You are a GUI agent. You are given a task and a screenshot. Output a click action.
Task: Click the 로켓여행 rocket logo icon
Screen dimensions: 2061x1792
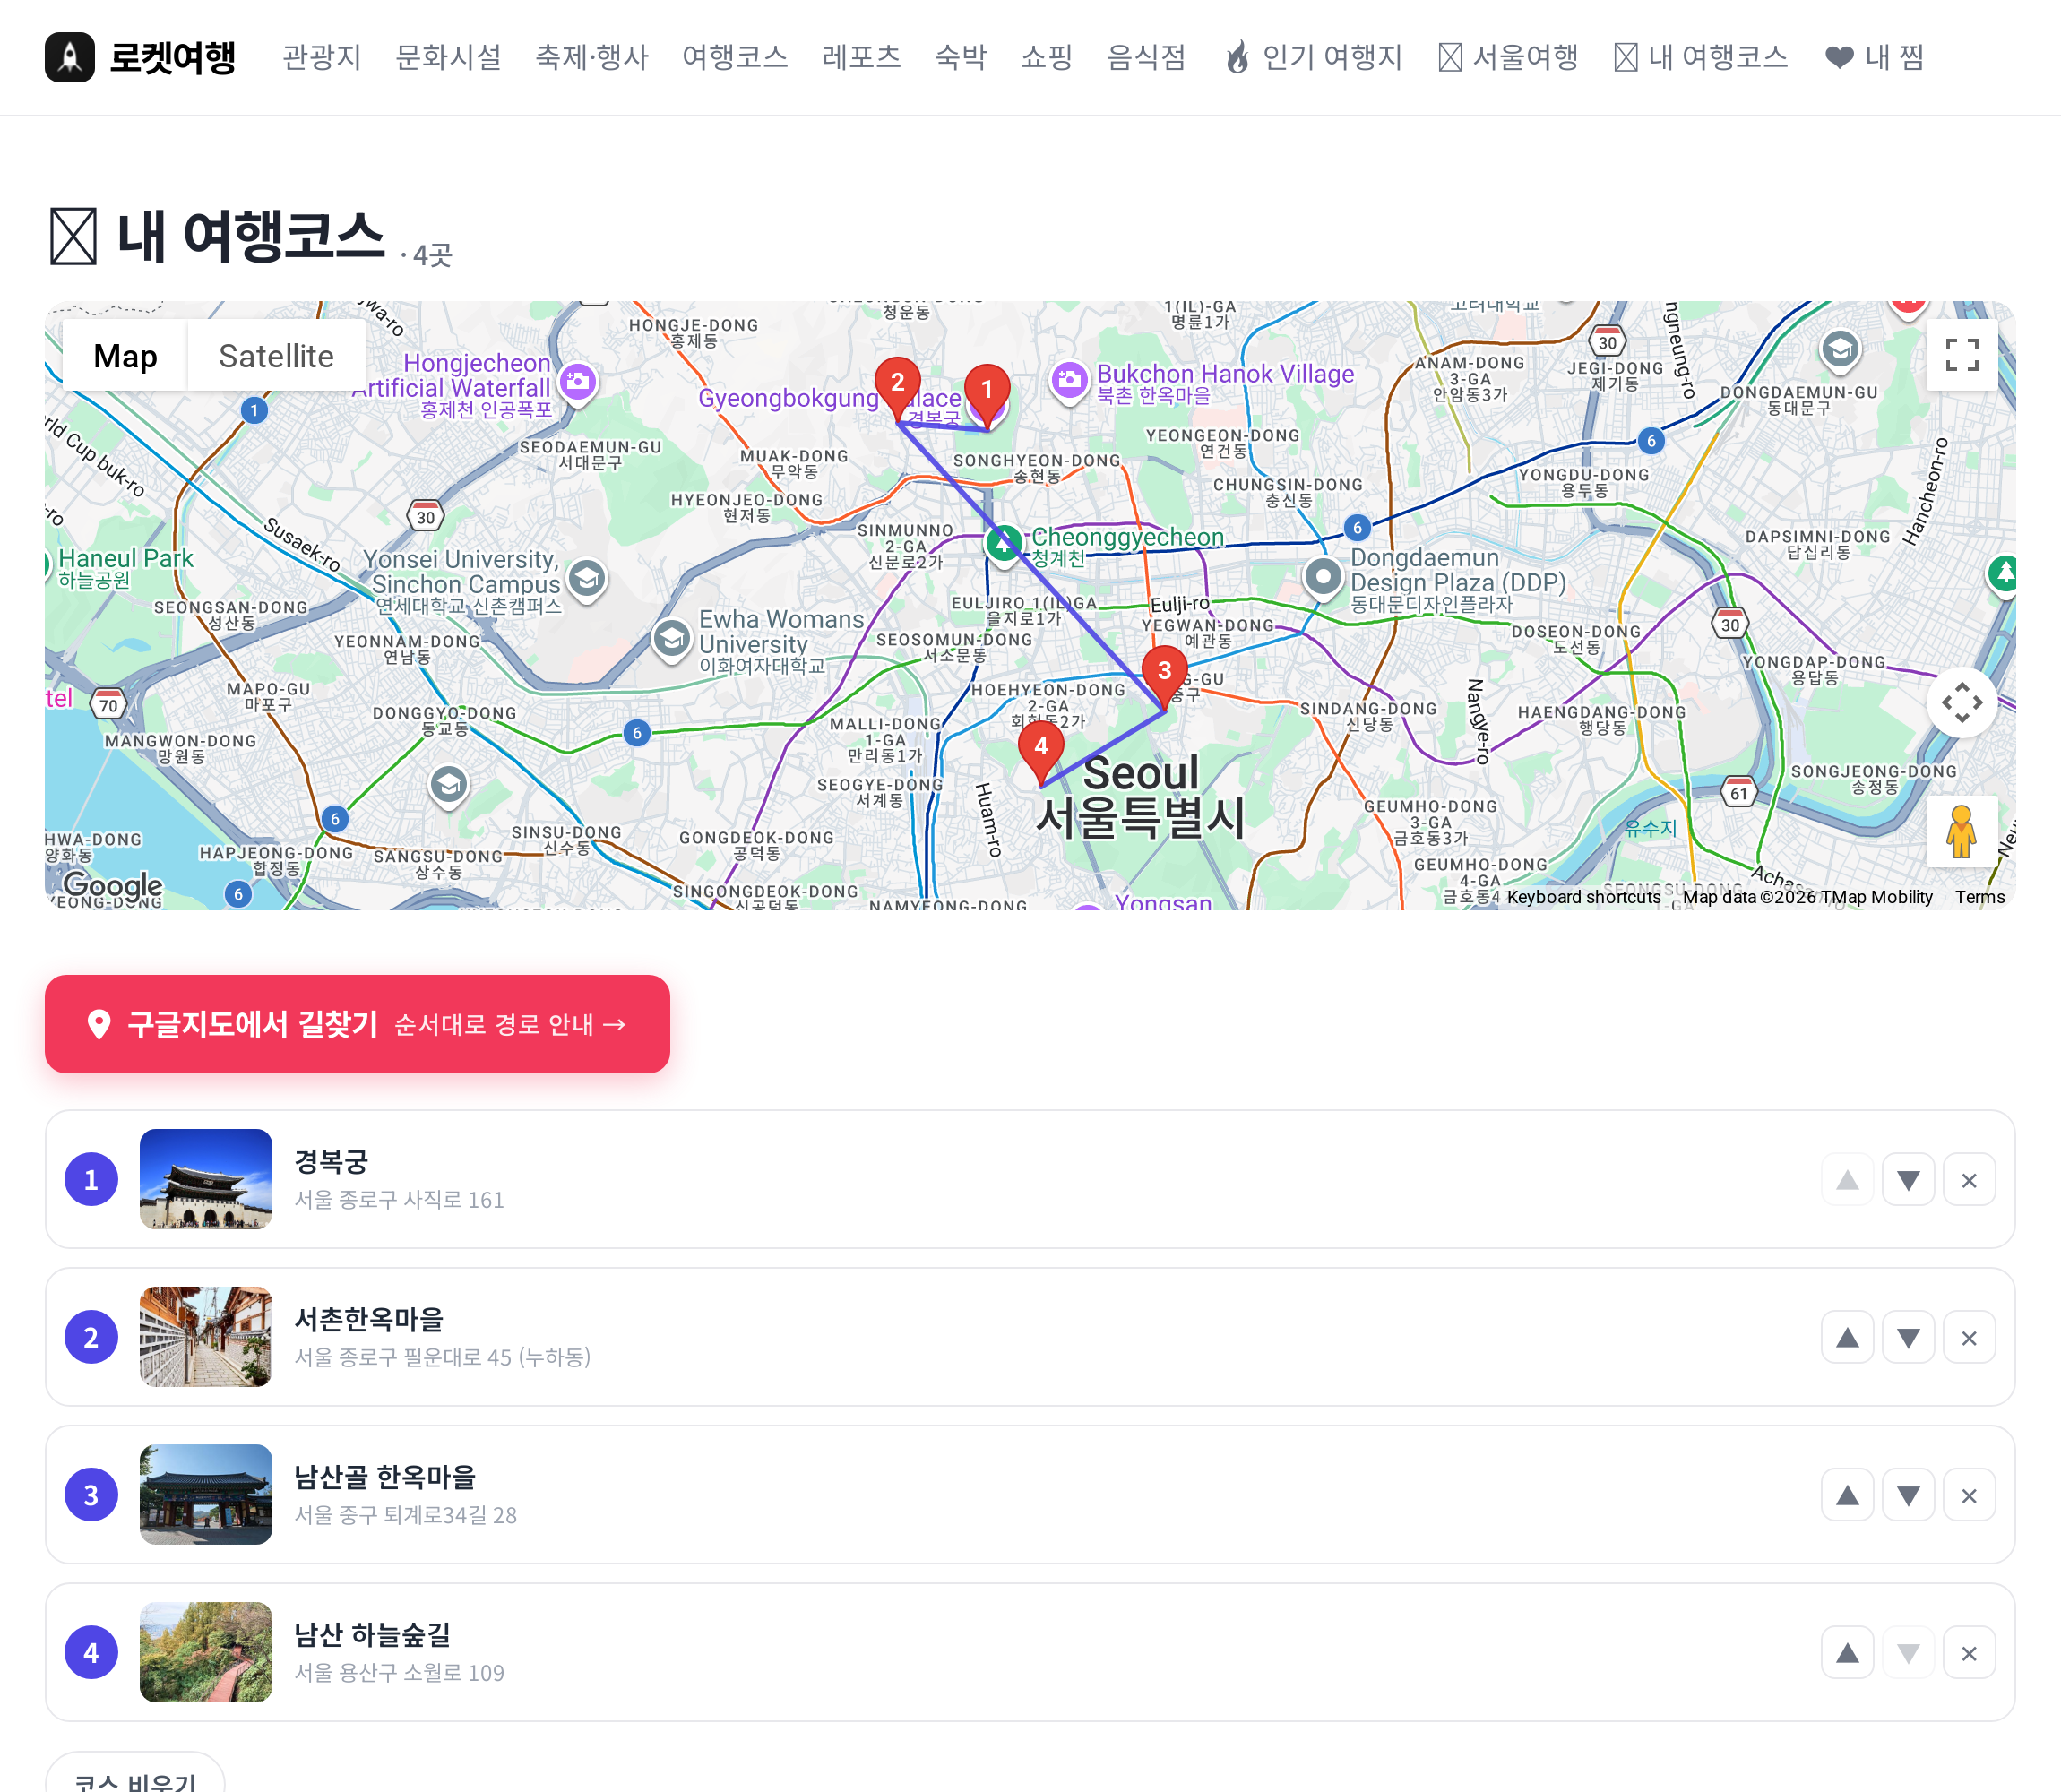point(70,57)
